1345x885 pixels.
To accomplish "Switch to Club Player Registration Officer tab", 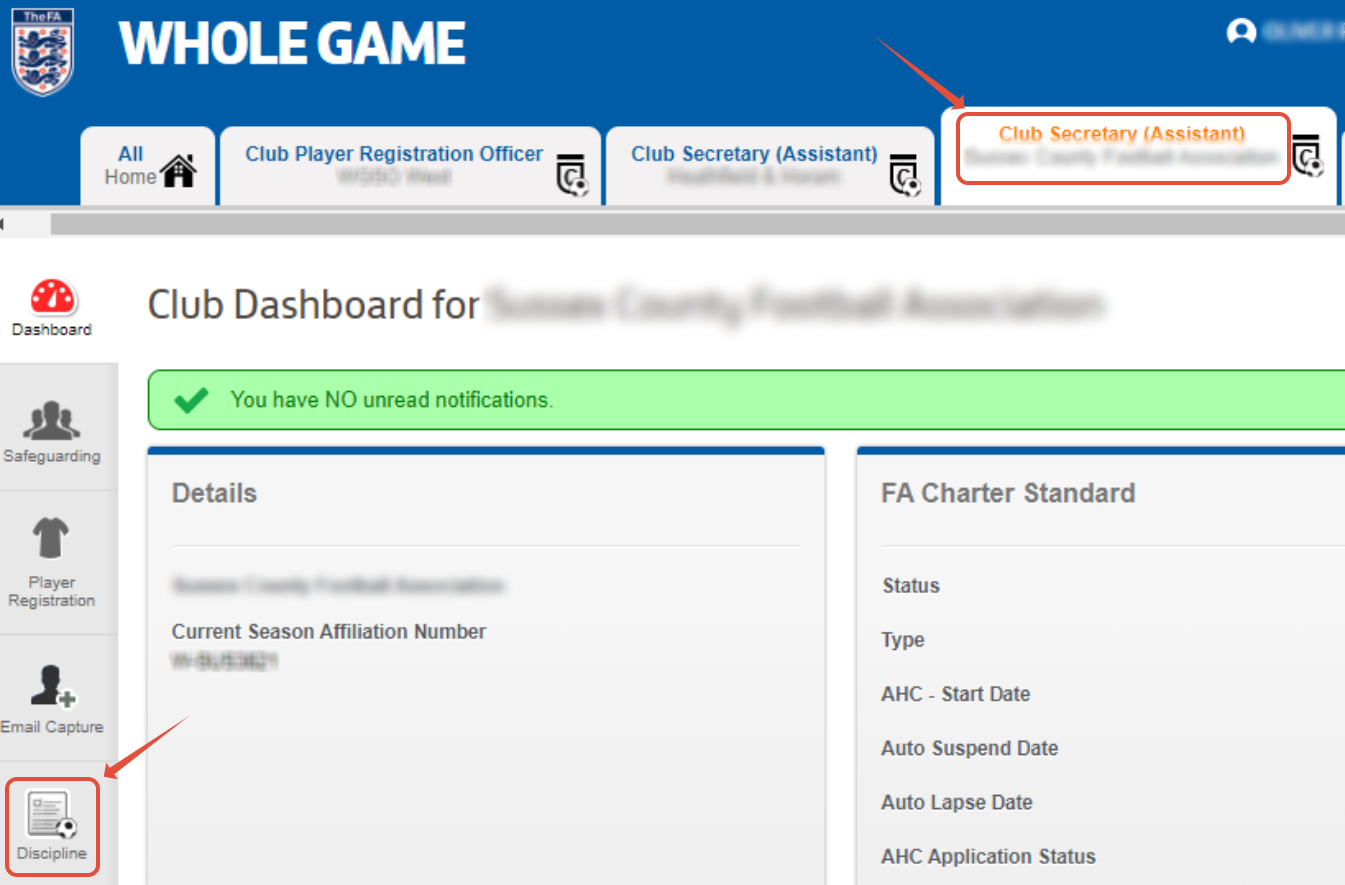I will tap(410, 166).
